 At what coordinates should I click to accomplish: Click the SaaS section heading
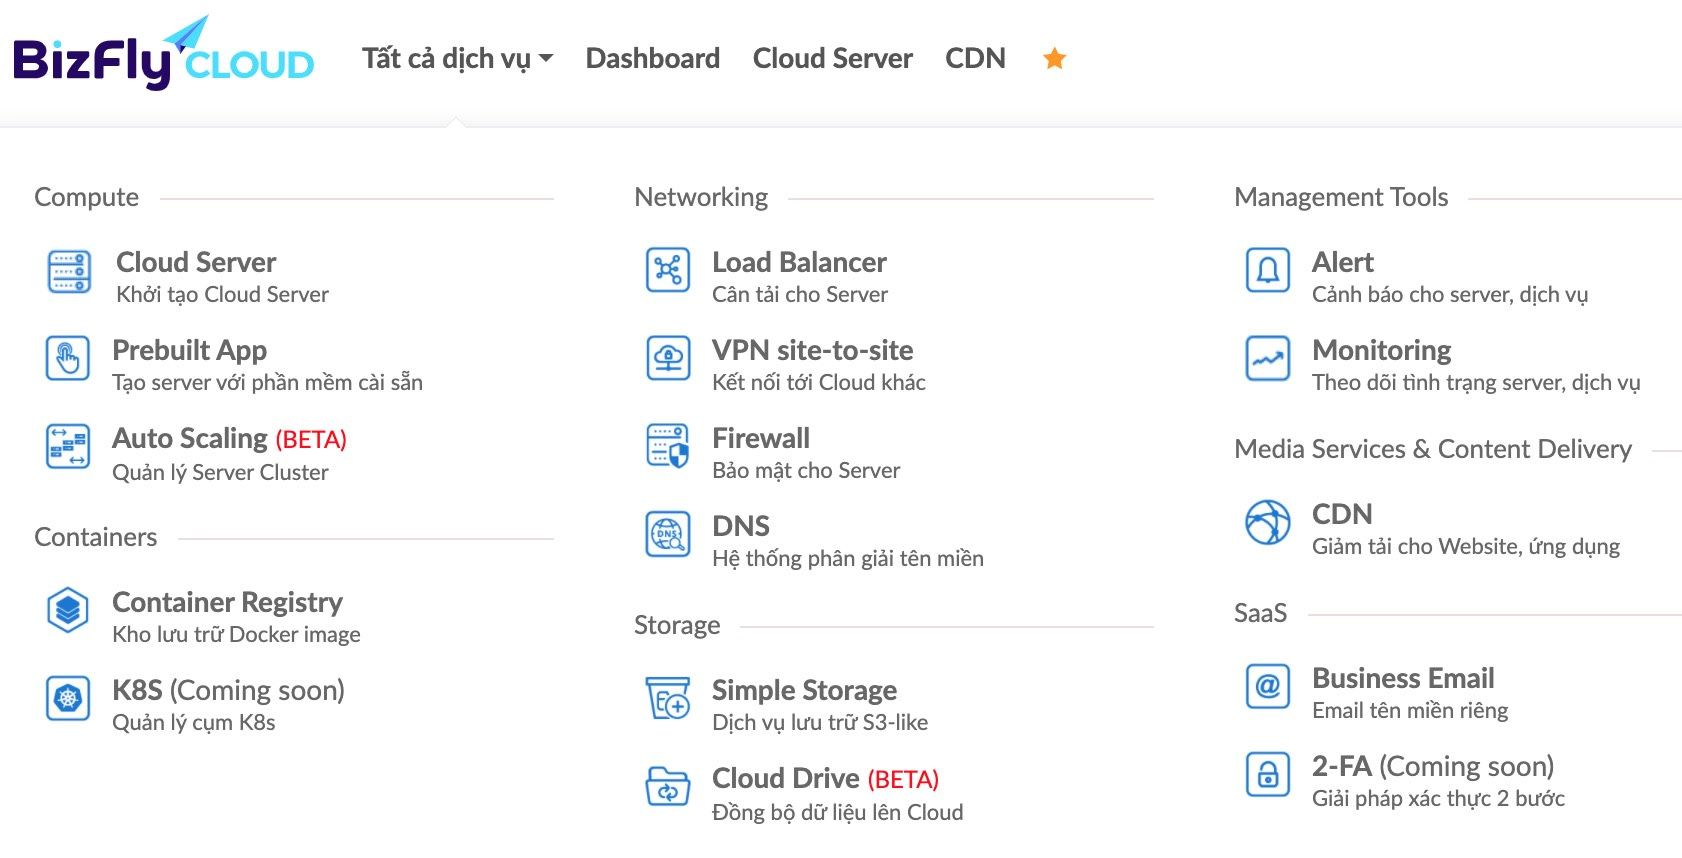(x=1260, y=613)
